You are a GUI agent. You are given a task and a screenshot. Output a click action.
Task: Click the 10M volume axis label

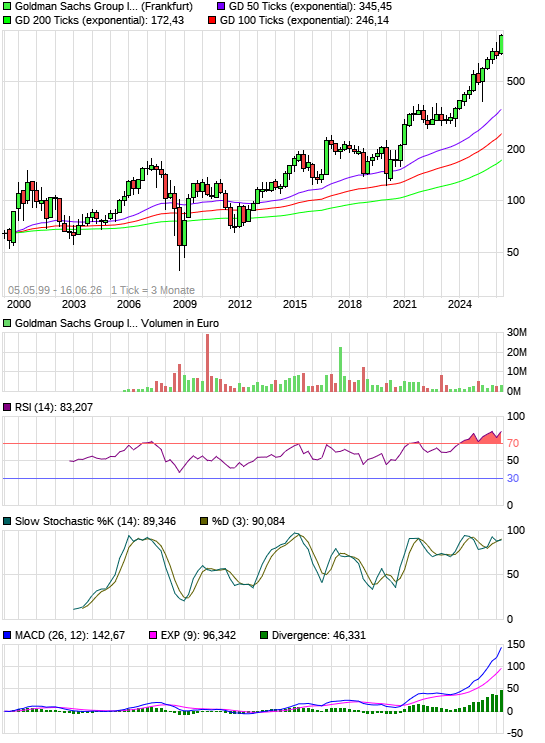517,372
